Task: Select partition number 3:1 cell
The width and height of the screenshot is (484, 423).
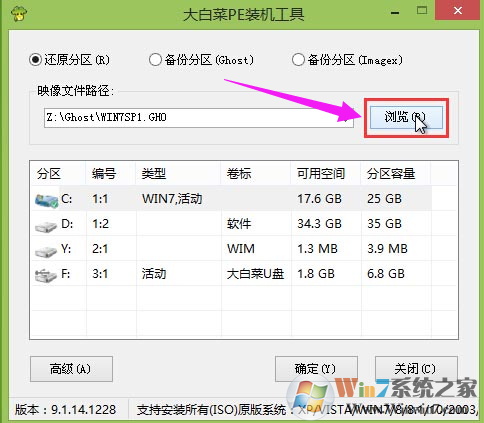Action: click(x=100, y=274)
